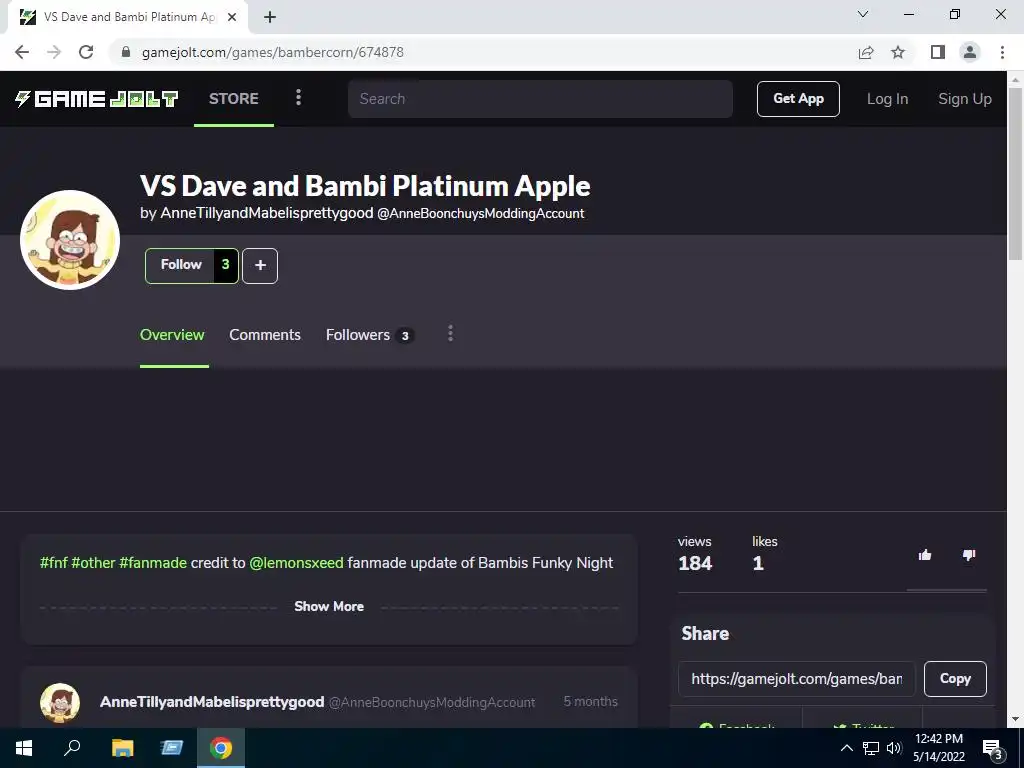Open the notification center icon
Image resolution: width=1024 pixels, height=768 pixels.
tap(993, 748)
